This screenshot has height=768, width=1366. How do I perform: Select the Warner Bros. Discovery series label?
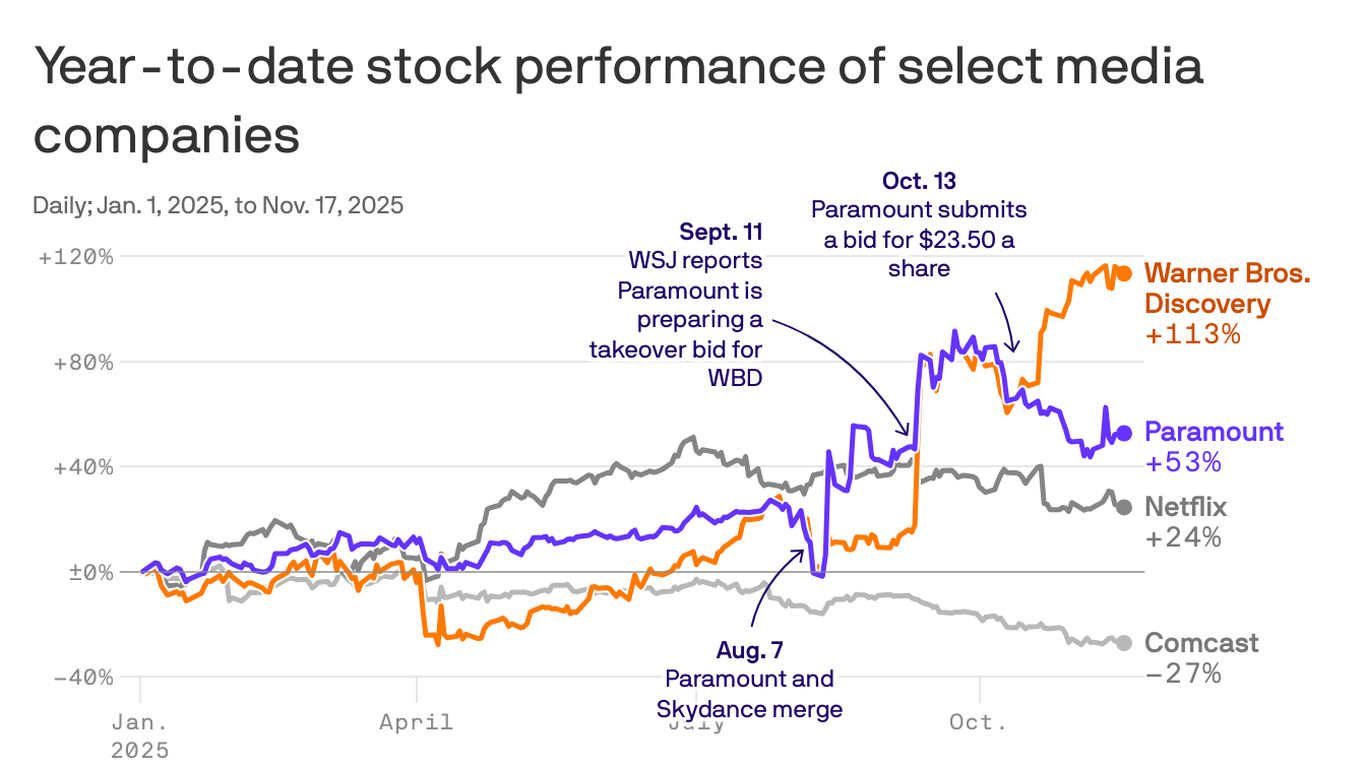pos(1226,288)
